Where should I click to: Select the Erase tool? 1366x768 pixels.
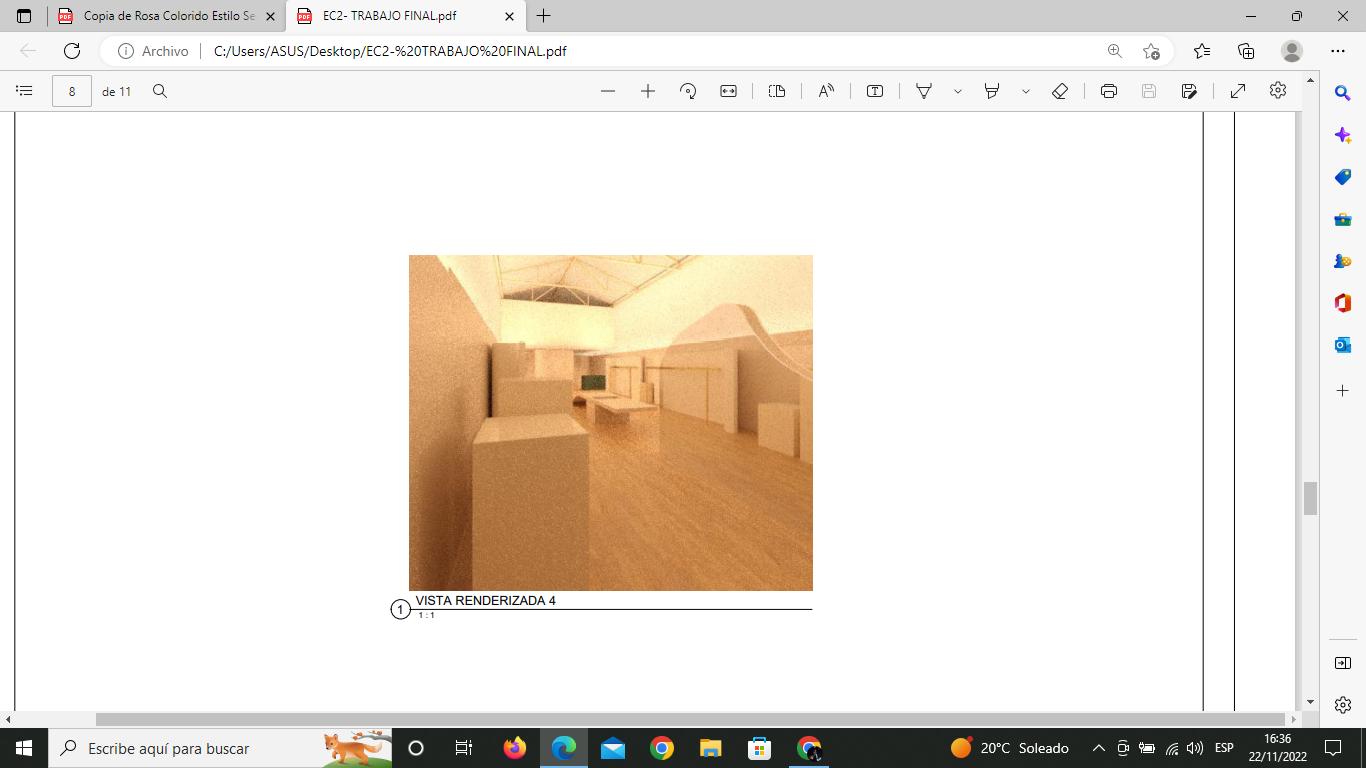(1060, 91)
